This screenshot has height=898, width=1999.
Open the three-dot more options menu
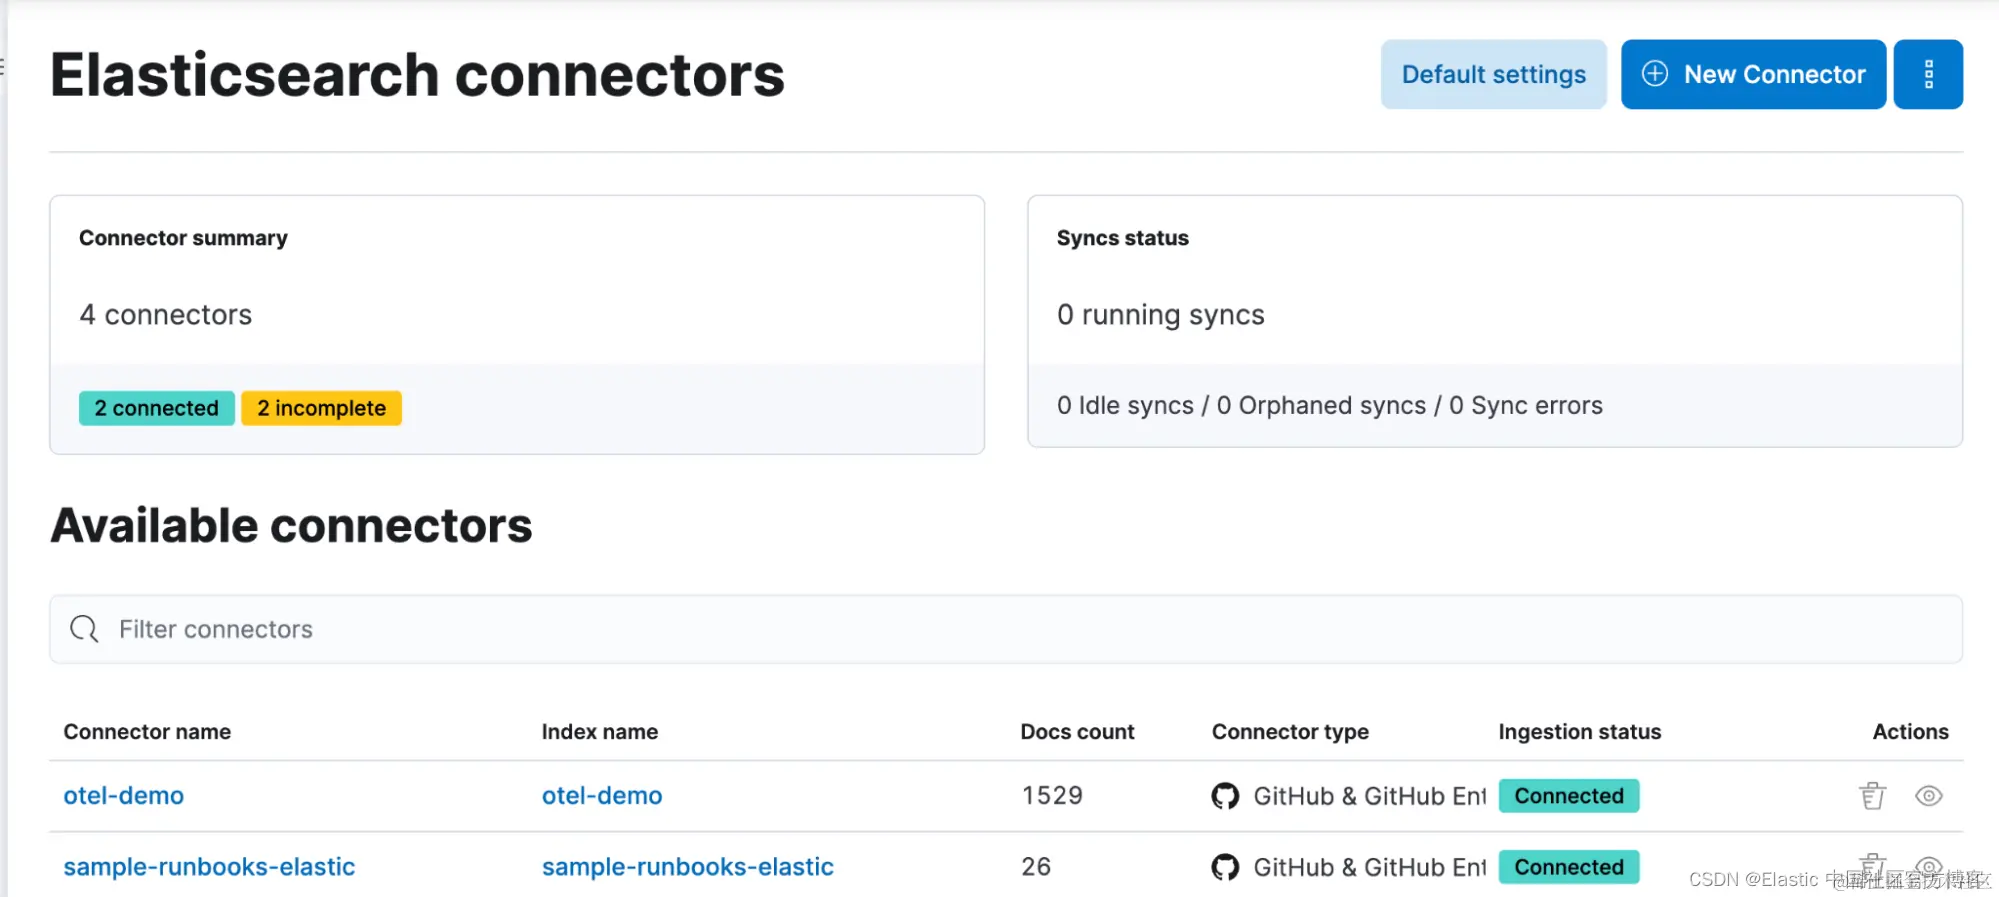pyautogui.click(x=1928, y=74)
